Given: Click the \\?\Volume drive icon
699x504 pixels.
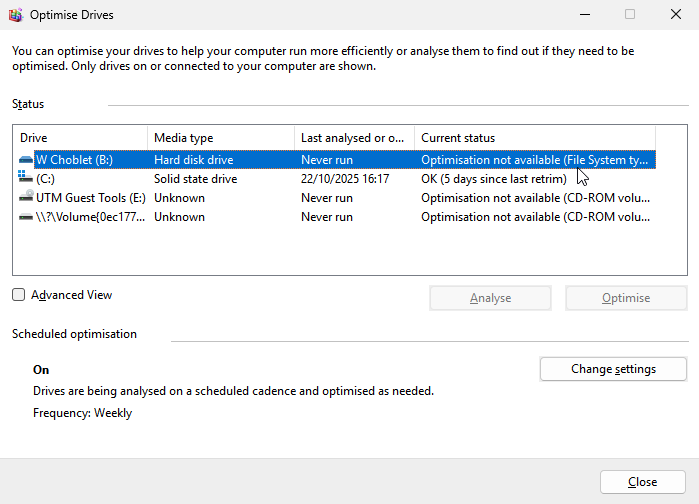Looking at the screenshot, I should point(26,217).
